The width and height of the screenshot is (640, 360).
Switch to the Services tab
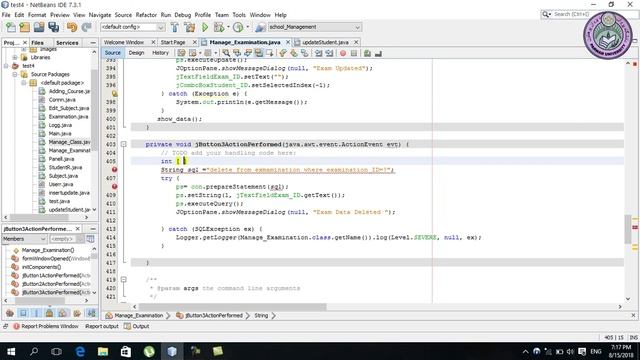point(67,43)
